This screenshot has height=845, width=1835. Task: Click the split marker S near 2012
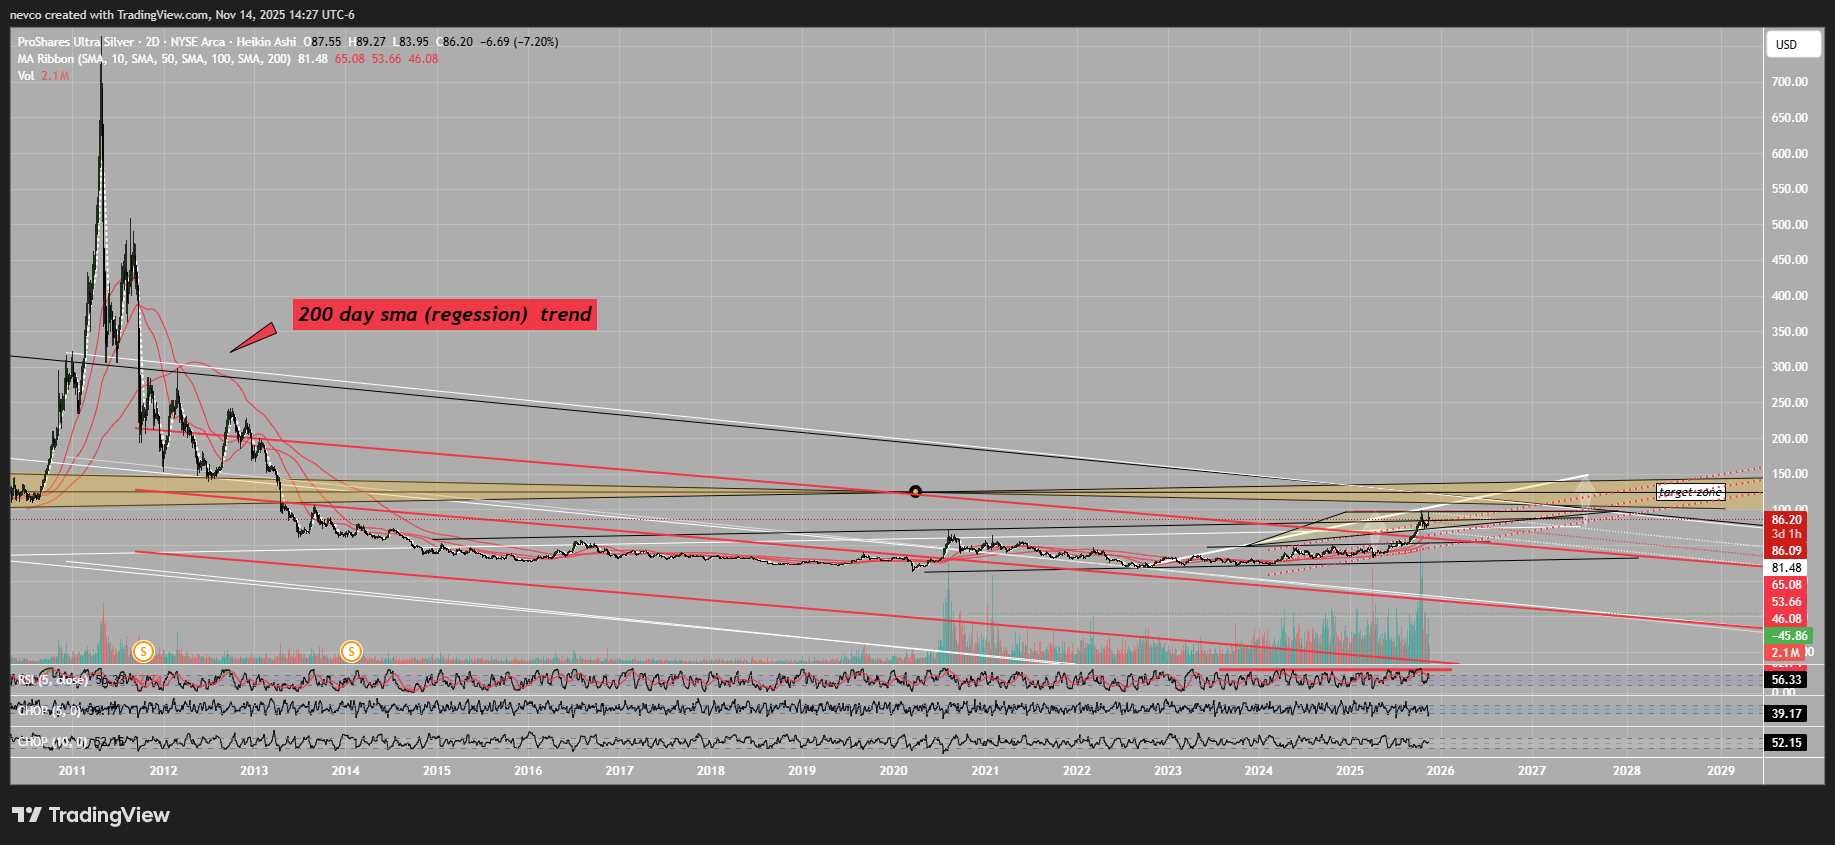click(x=143, y=652)
